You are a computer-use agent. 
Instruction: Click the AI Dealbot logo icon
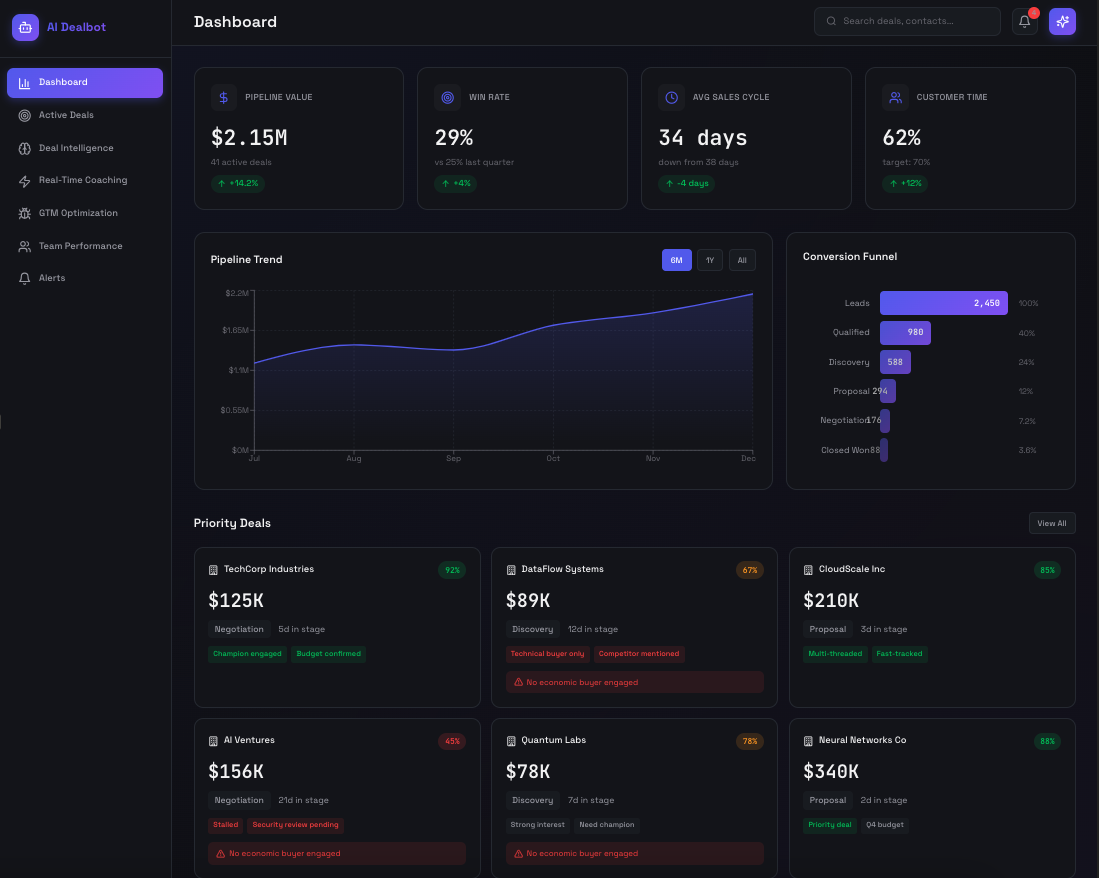[25, 27]
